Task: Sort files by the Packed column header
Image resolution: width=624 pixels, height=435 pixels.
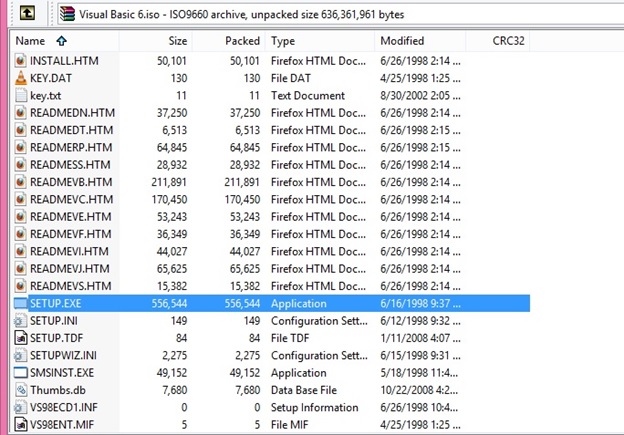Action: tap(229, 41)
